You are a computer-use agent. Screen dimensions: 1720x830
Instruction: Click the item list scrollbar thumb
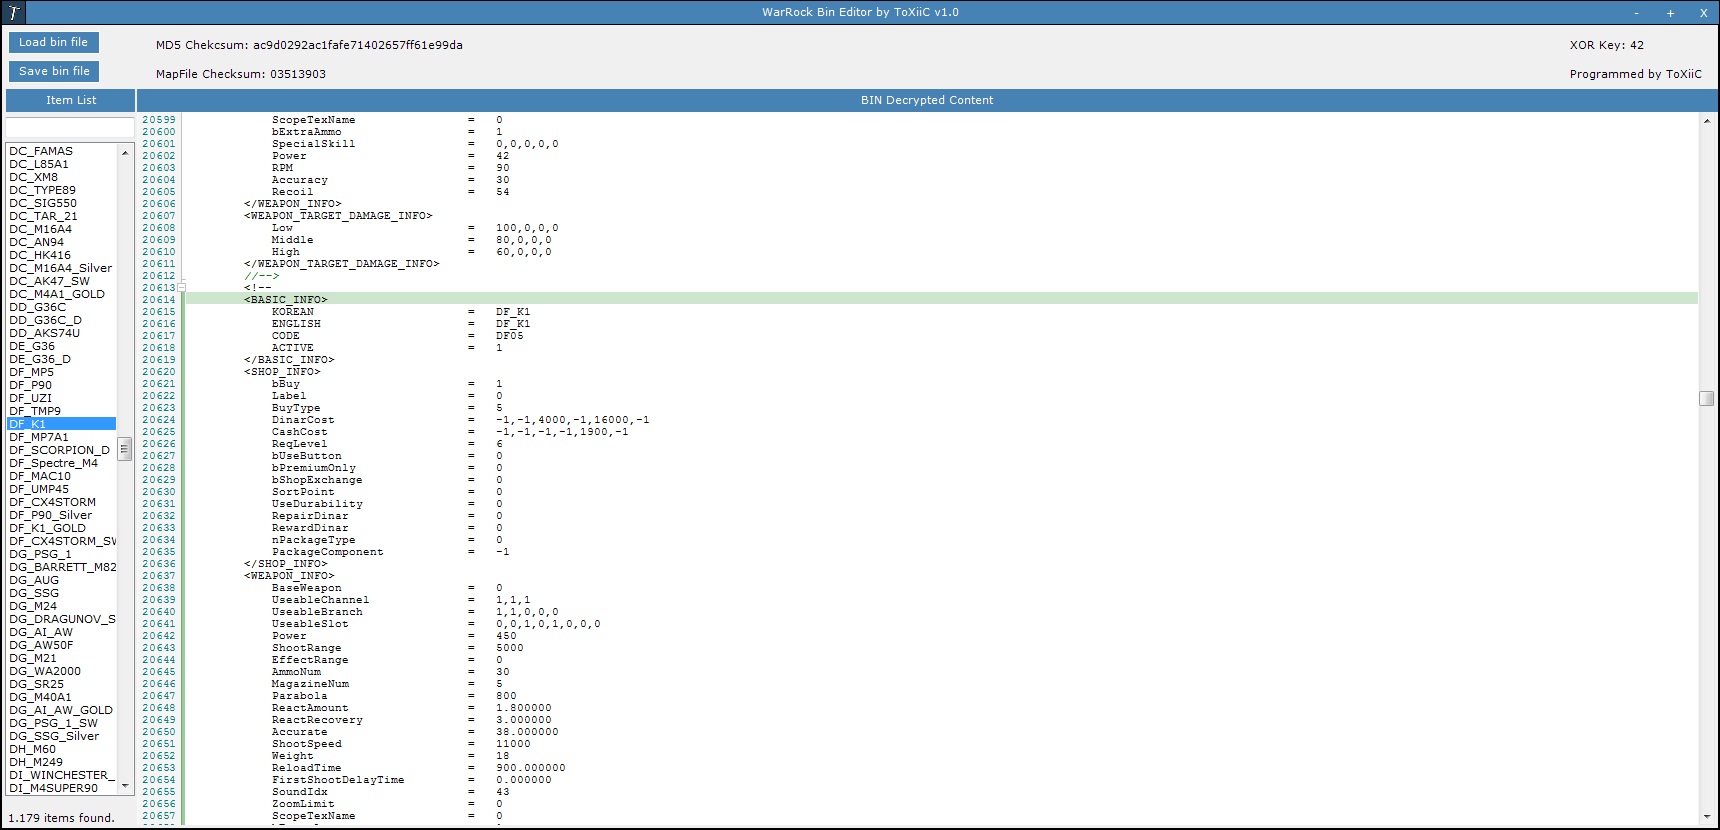click(x=125, y=449)
